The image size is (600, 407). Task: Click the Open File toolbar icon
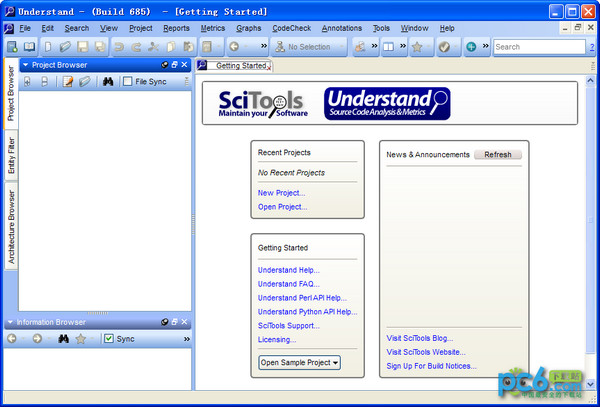click(x=65, y=47)
